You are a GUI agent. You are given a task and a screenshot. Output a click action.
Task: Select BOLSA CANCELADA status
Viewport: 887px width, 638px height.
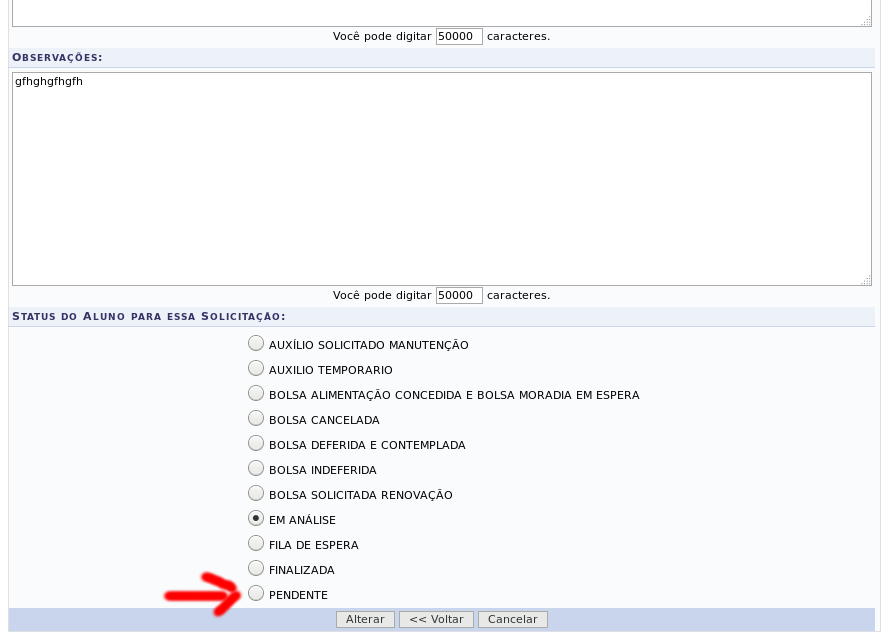[256, 417]
